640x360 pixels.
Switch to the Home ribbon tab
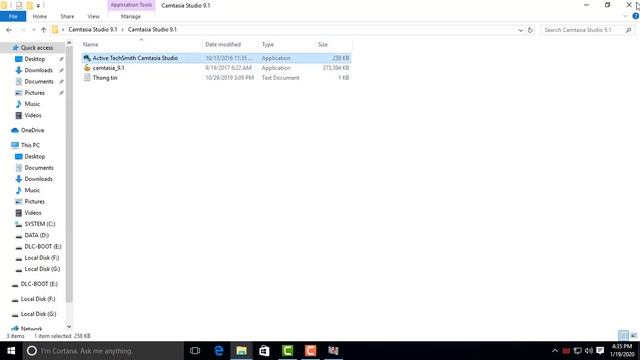pyautogui.click(x=40, y=16)
